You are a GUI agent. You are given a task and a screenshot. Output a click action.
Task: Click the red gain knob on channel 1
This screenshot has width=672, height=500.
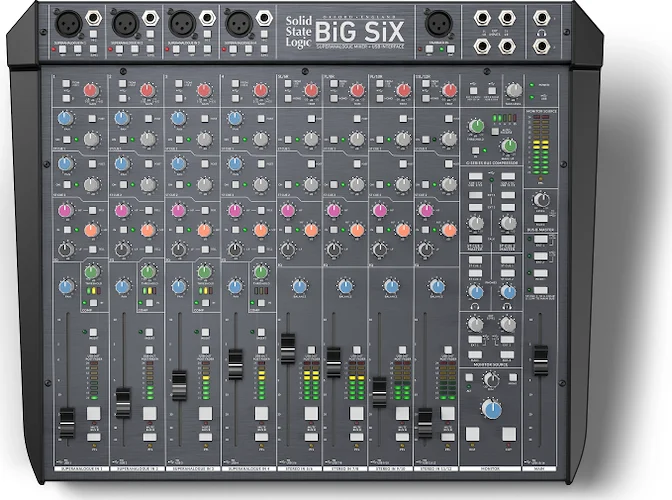91,90
